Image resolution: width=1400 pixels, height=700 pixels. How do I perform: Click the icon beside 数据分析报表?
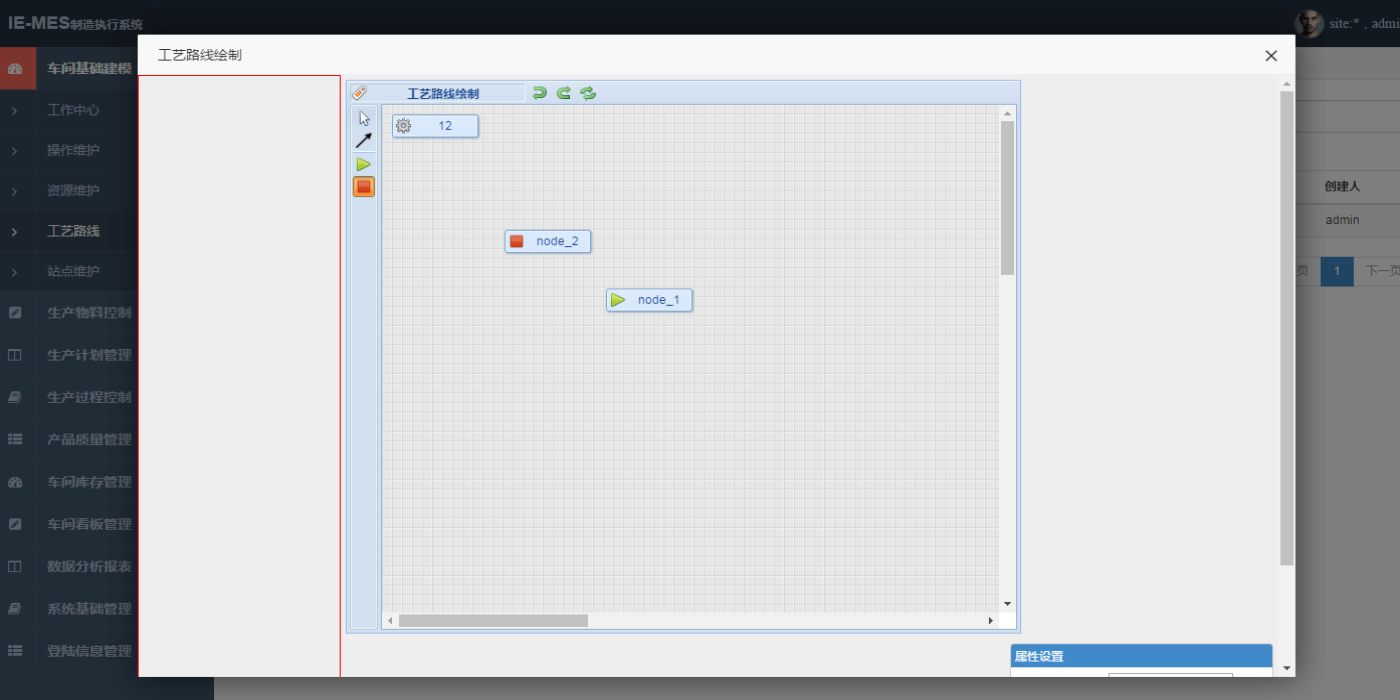click(x=15, y=566)
